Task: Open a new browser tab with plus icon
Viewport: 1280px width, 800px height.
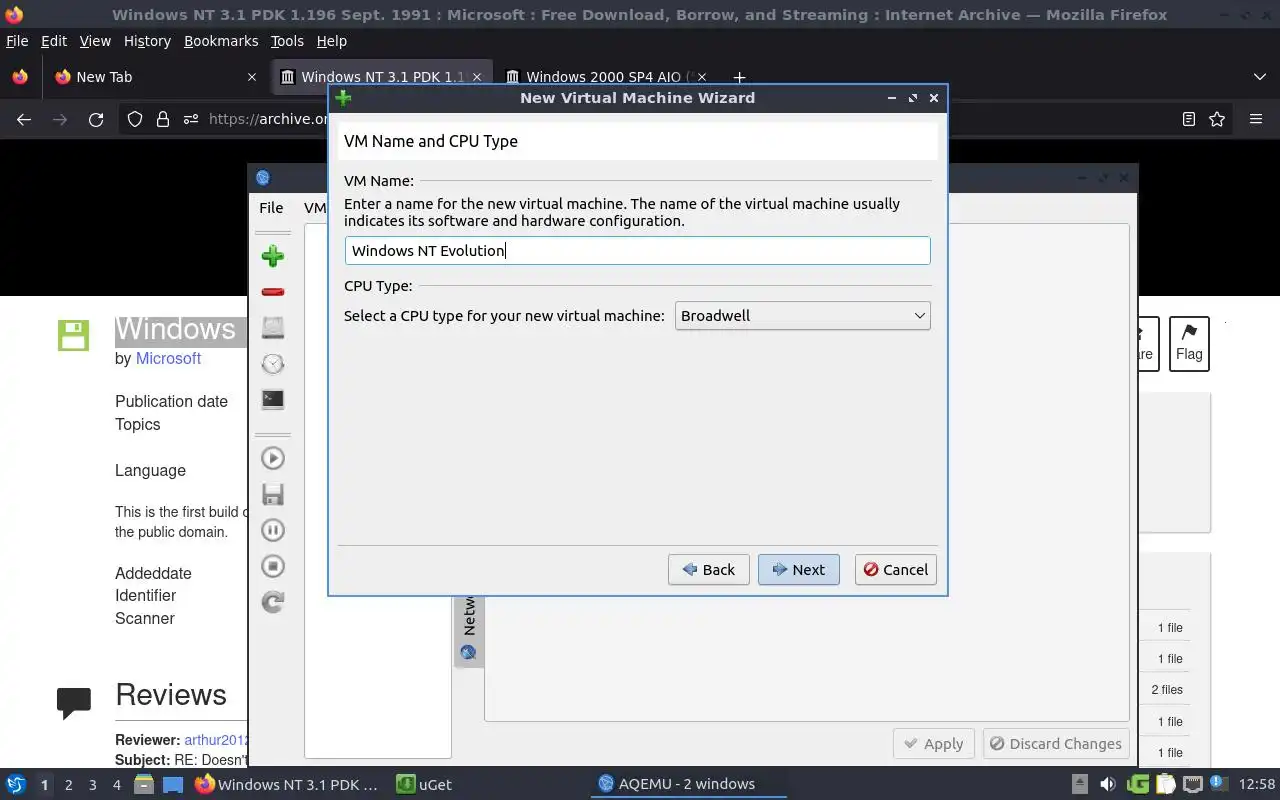Action: click(x=739, y=77)
